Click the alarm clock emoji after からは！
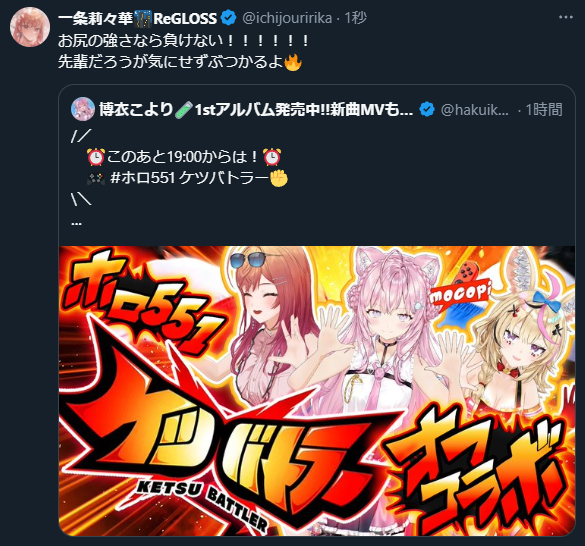Screen dimensions: 585x546 point(272,157)
